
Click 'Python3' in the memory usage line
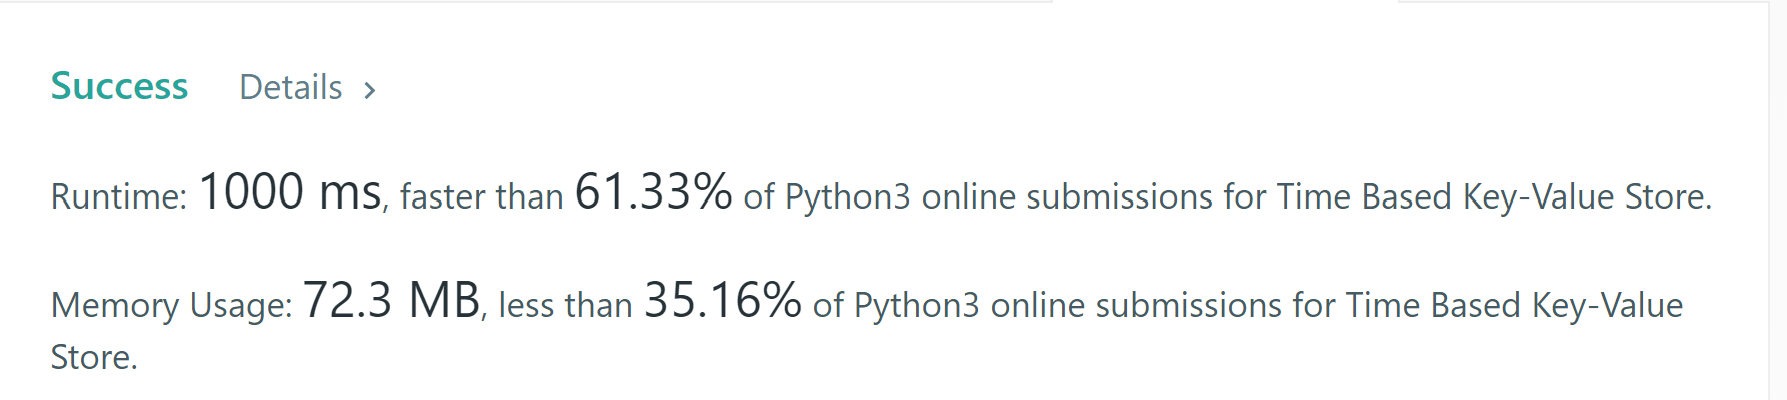coord(916,305)
